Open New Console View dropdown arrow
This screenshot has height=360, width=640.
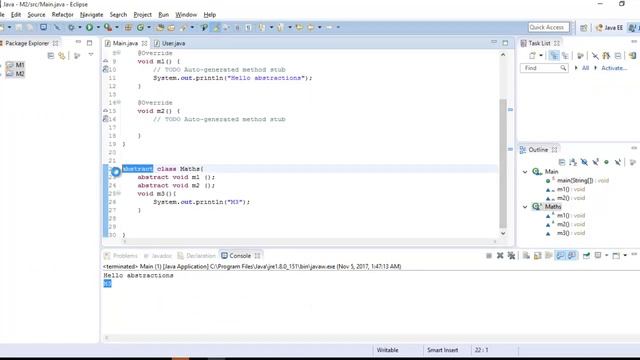tap(625, 256)
